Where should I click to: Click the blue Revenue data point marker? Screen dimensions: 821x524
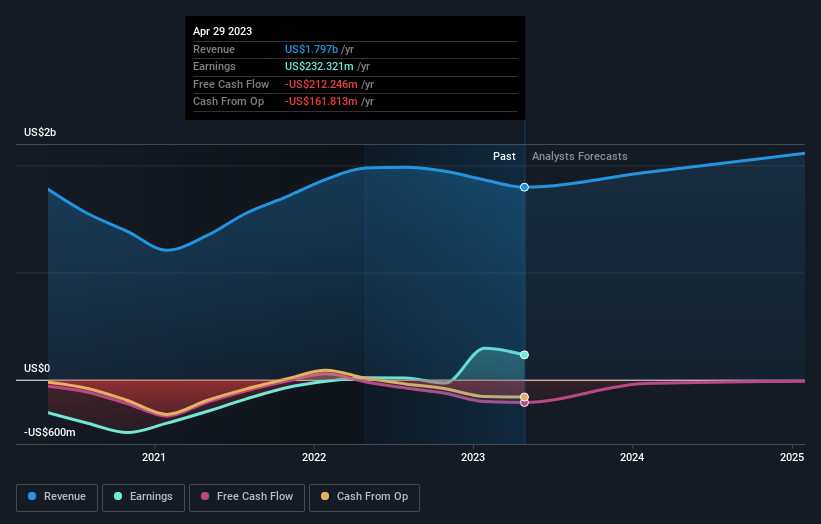[x=524, y=187]
